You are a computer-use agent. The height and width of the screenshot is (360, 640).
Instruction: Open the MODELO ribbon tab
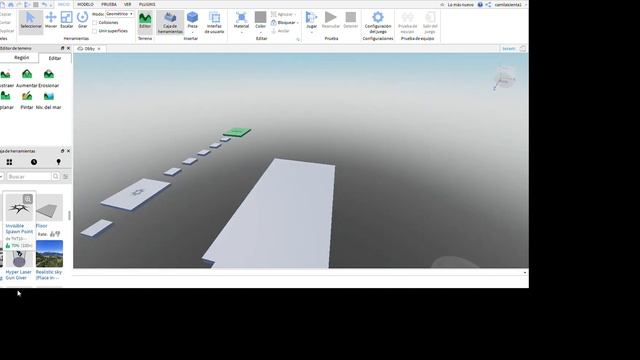pos(85,4)
